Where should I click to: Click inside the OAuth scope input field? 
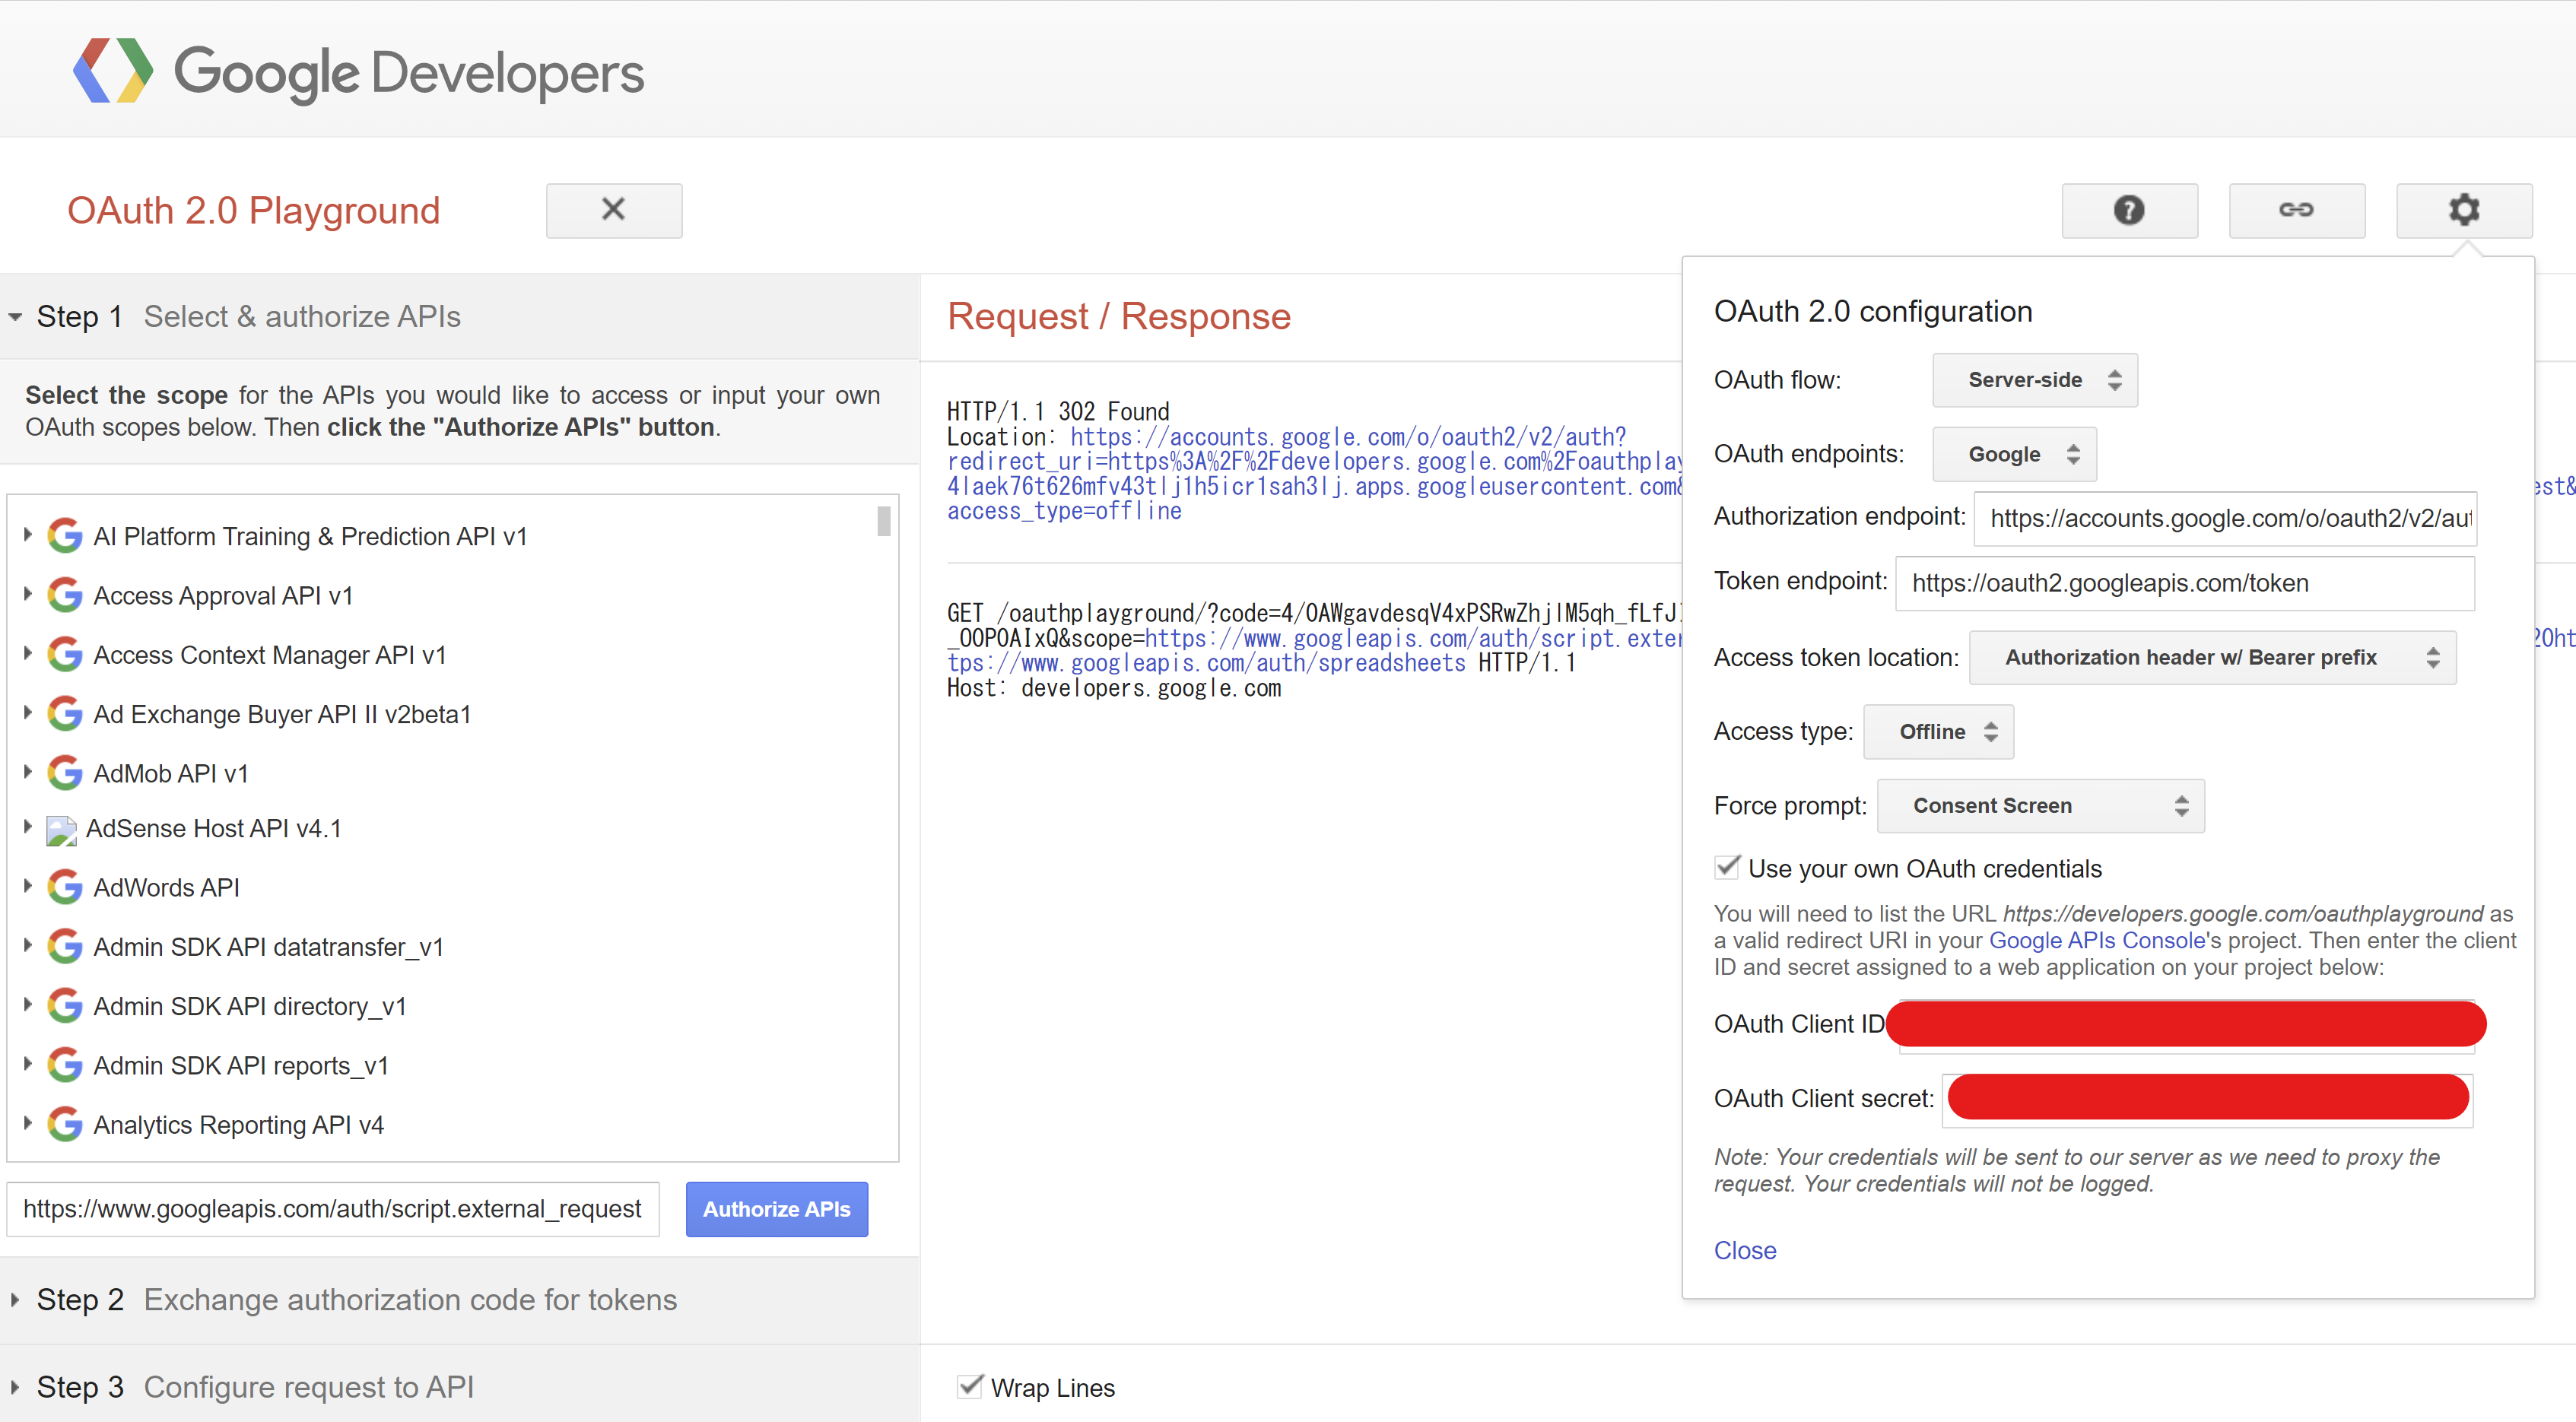click(332, 1209)
